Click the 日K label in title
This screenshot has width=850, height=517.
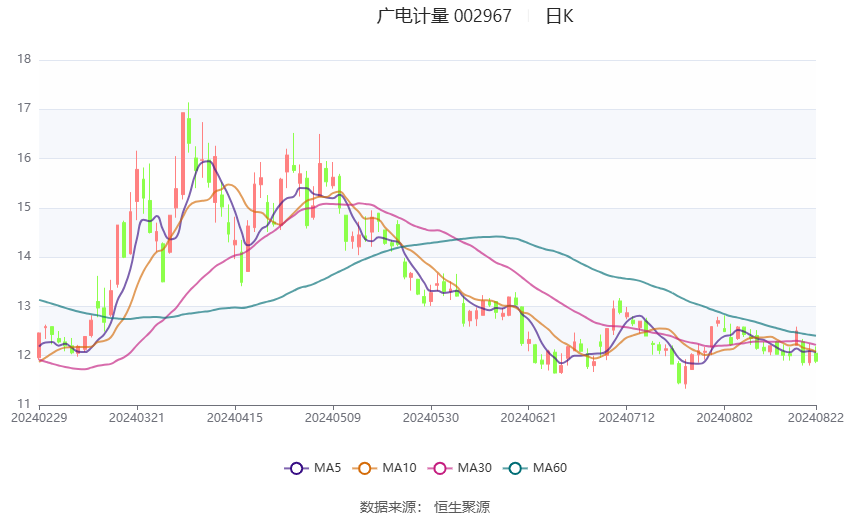pyautogui.click(x=559, y=16)
